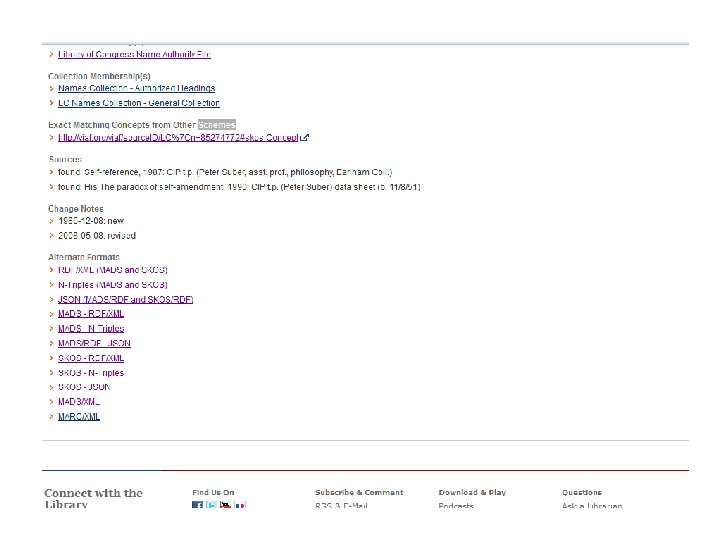Open the Library's Flickr icon
The height and width of the screenshot is (540, 720).
pyautogui.click(x=240, y=505)
